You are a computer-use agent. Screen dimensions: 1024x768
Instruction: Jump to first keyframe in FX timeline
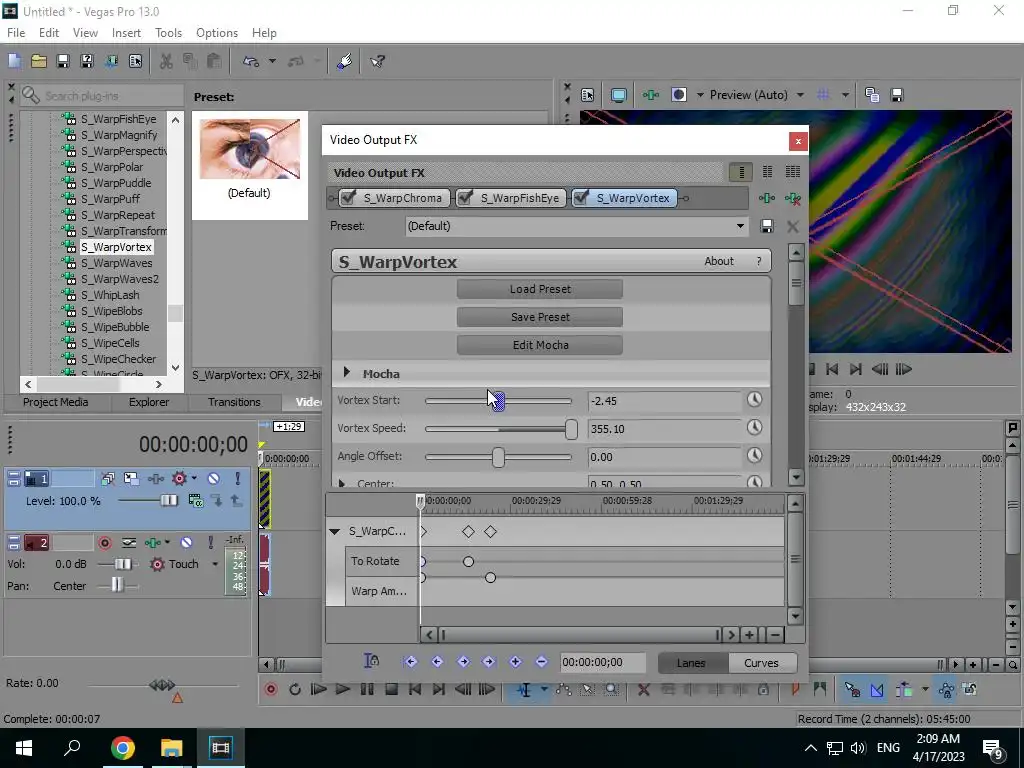pyautogui.click(x=410, y=662)
